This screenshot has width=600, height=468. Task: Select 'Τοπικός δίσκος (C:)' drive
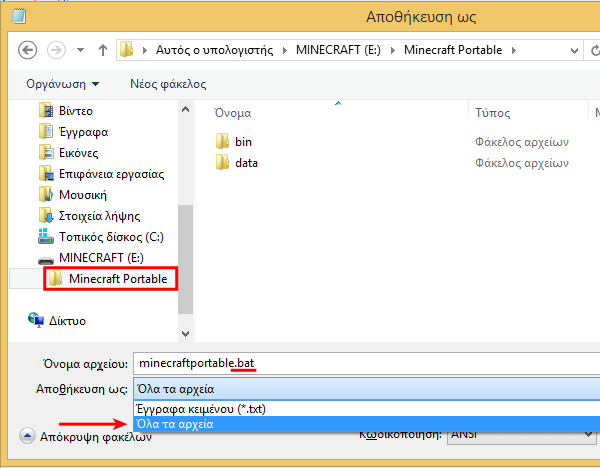click(x=111, y=237)
